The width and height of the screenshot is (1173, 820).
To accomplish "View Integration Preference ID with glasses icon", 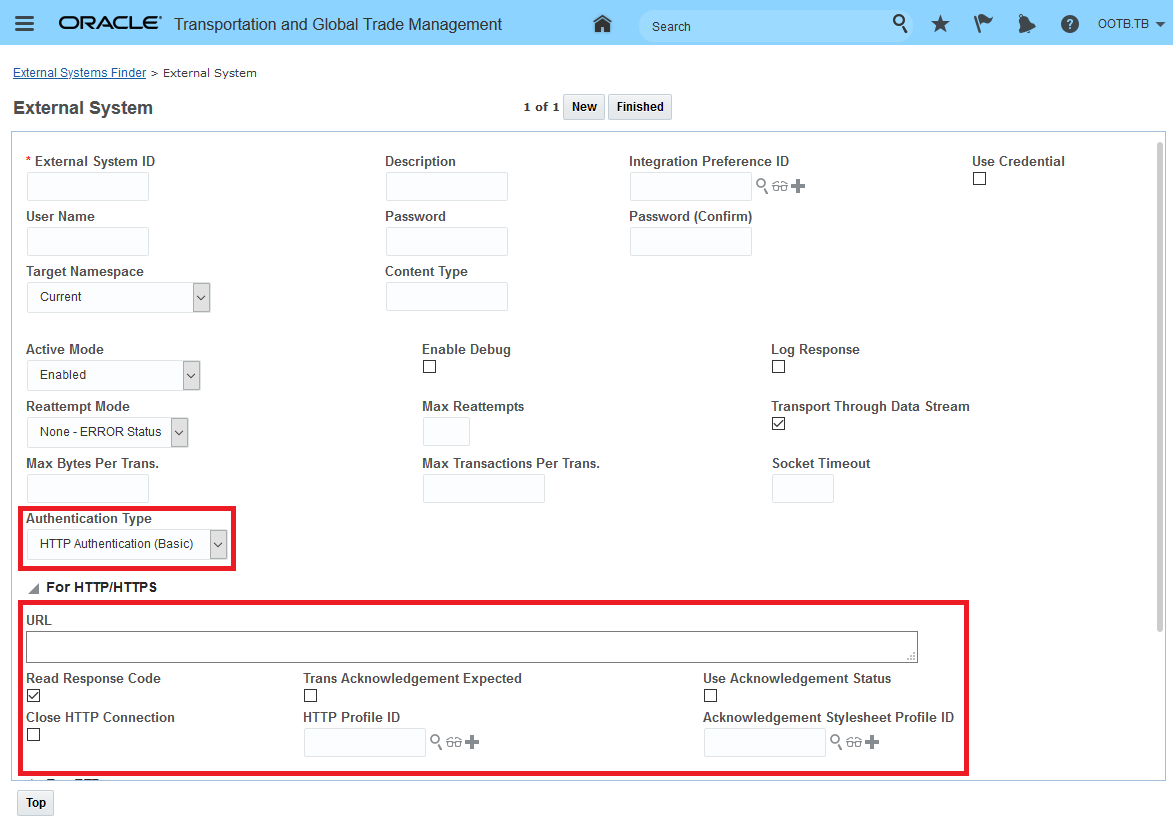I will (x=780, y=186).
